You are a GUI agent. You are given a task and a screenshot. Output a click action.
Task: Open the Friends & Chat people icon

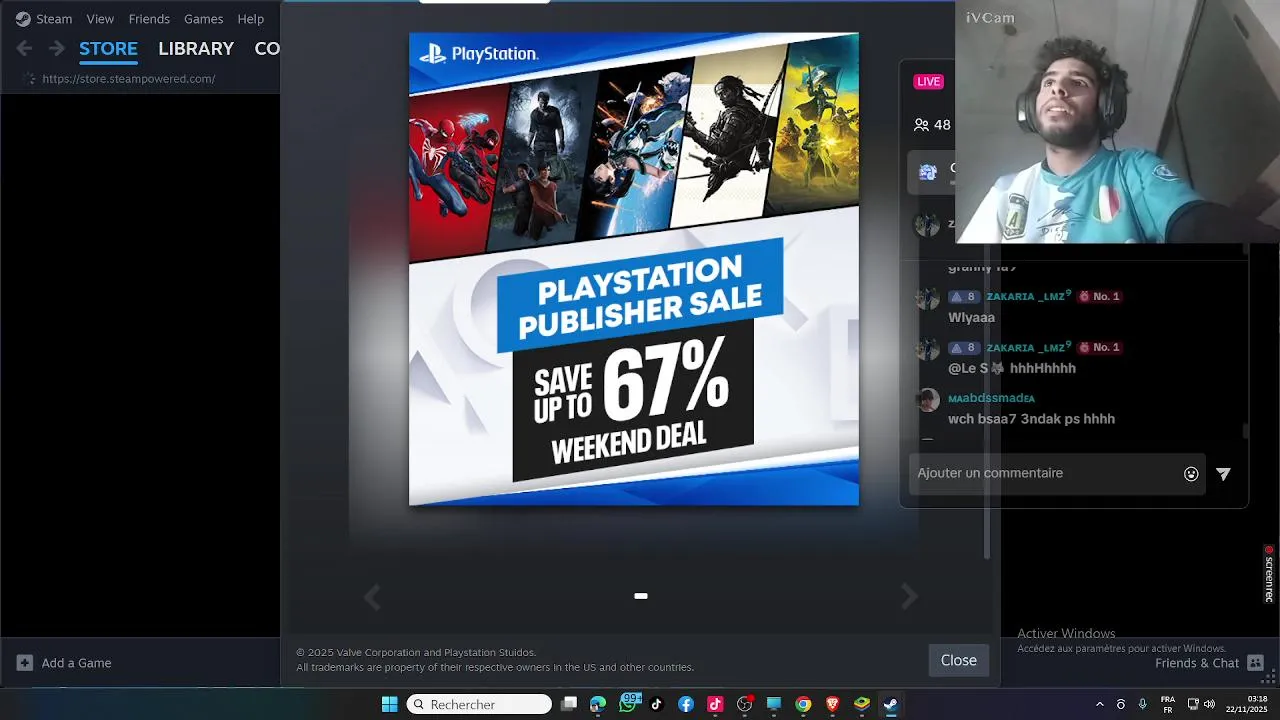(1256, 663)
